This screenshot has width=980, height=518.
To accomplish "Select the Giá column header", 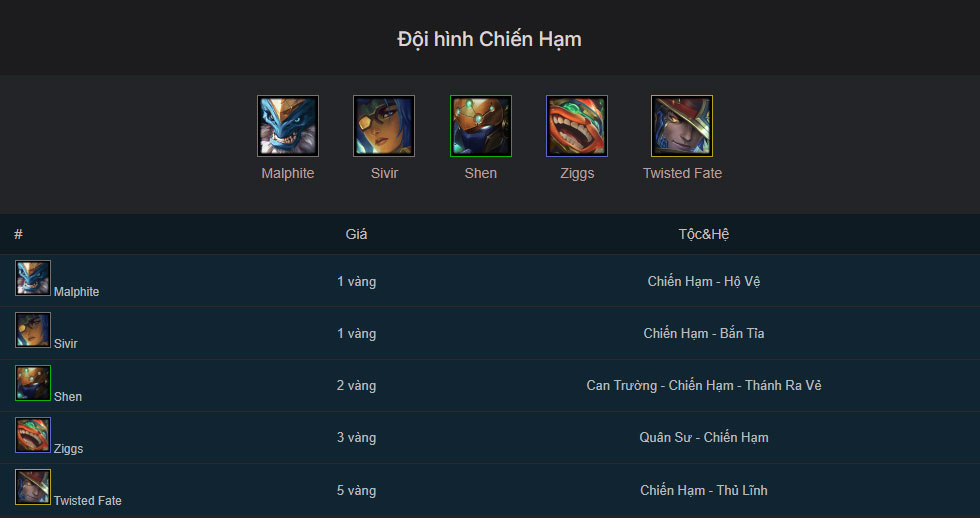I will click(356, 234).
